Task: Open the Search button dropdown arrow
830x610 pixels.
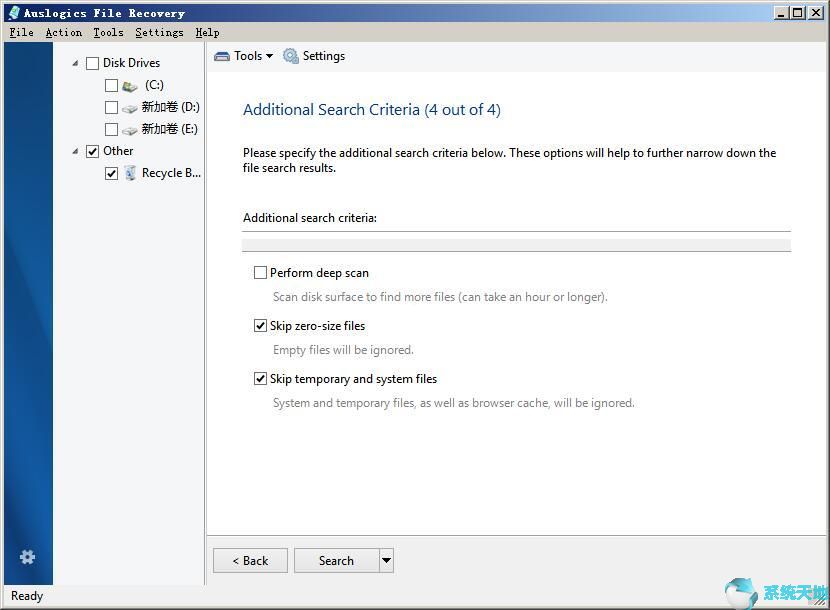Action: coord(385,560)
